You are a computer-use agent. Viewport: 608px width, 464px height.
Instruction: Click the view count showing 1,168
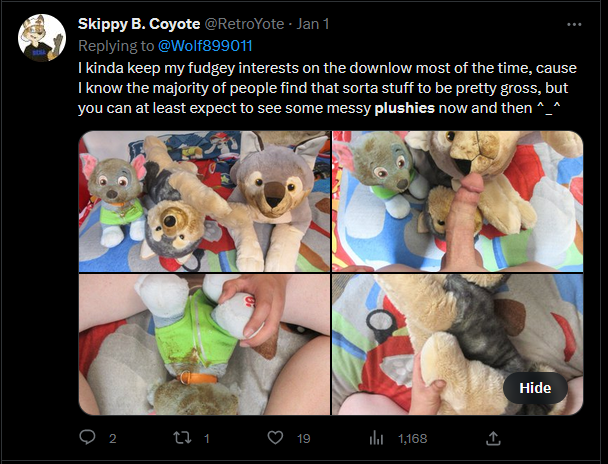[413, 438]
